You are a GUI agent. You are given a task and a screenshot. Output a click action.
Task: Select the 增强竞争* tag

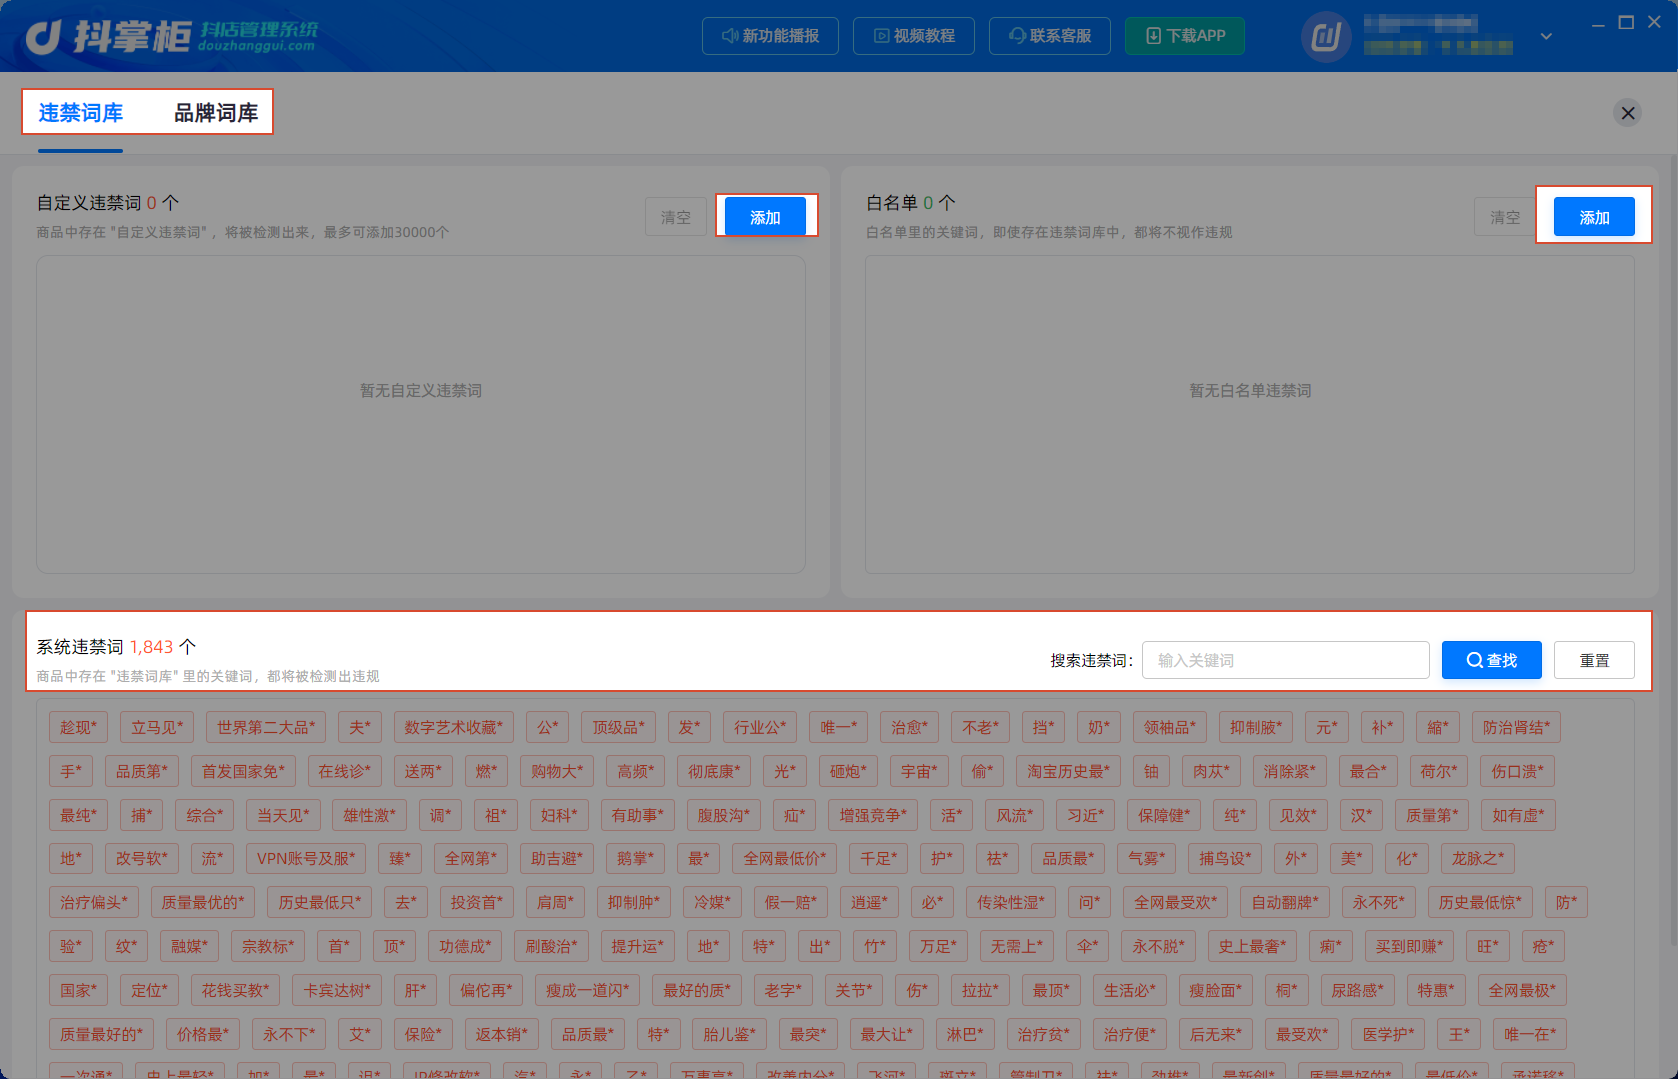click(x=873, y=816)
